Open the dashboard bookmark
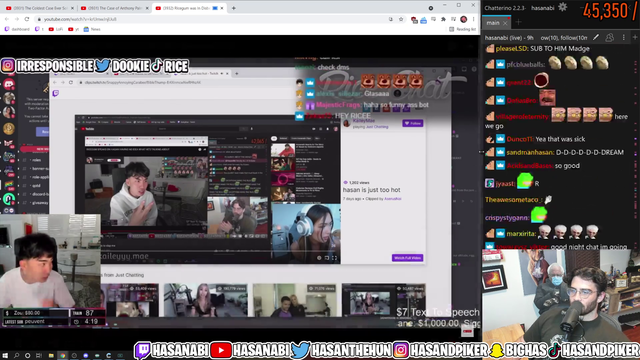The width and height of the screenshot is (640, 360). tap(17, 29)
